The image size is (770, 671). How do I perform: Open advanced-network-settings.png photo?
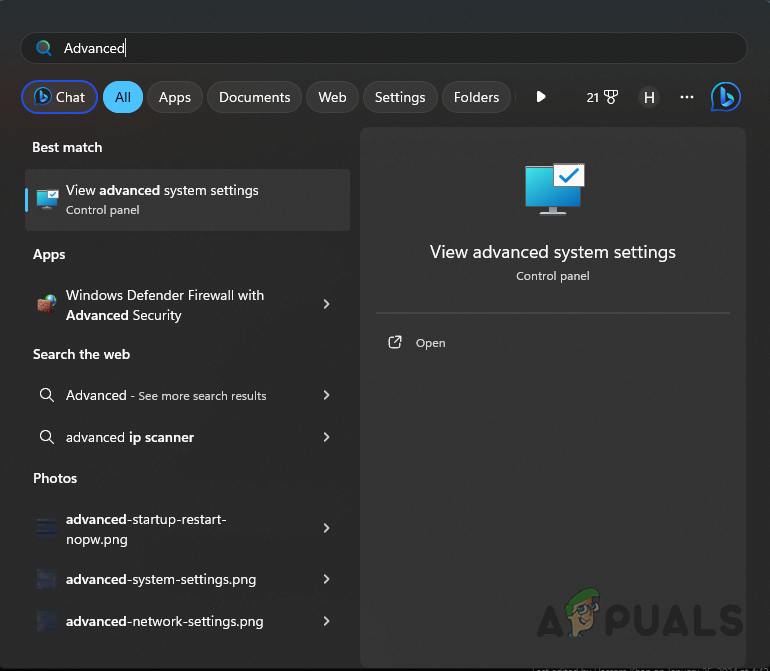(x=188, y=621)
